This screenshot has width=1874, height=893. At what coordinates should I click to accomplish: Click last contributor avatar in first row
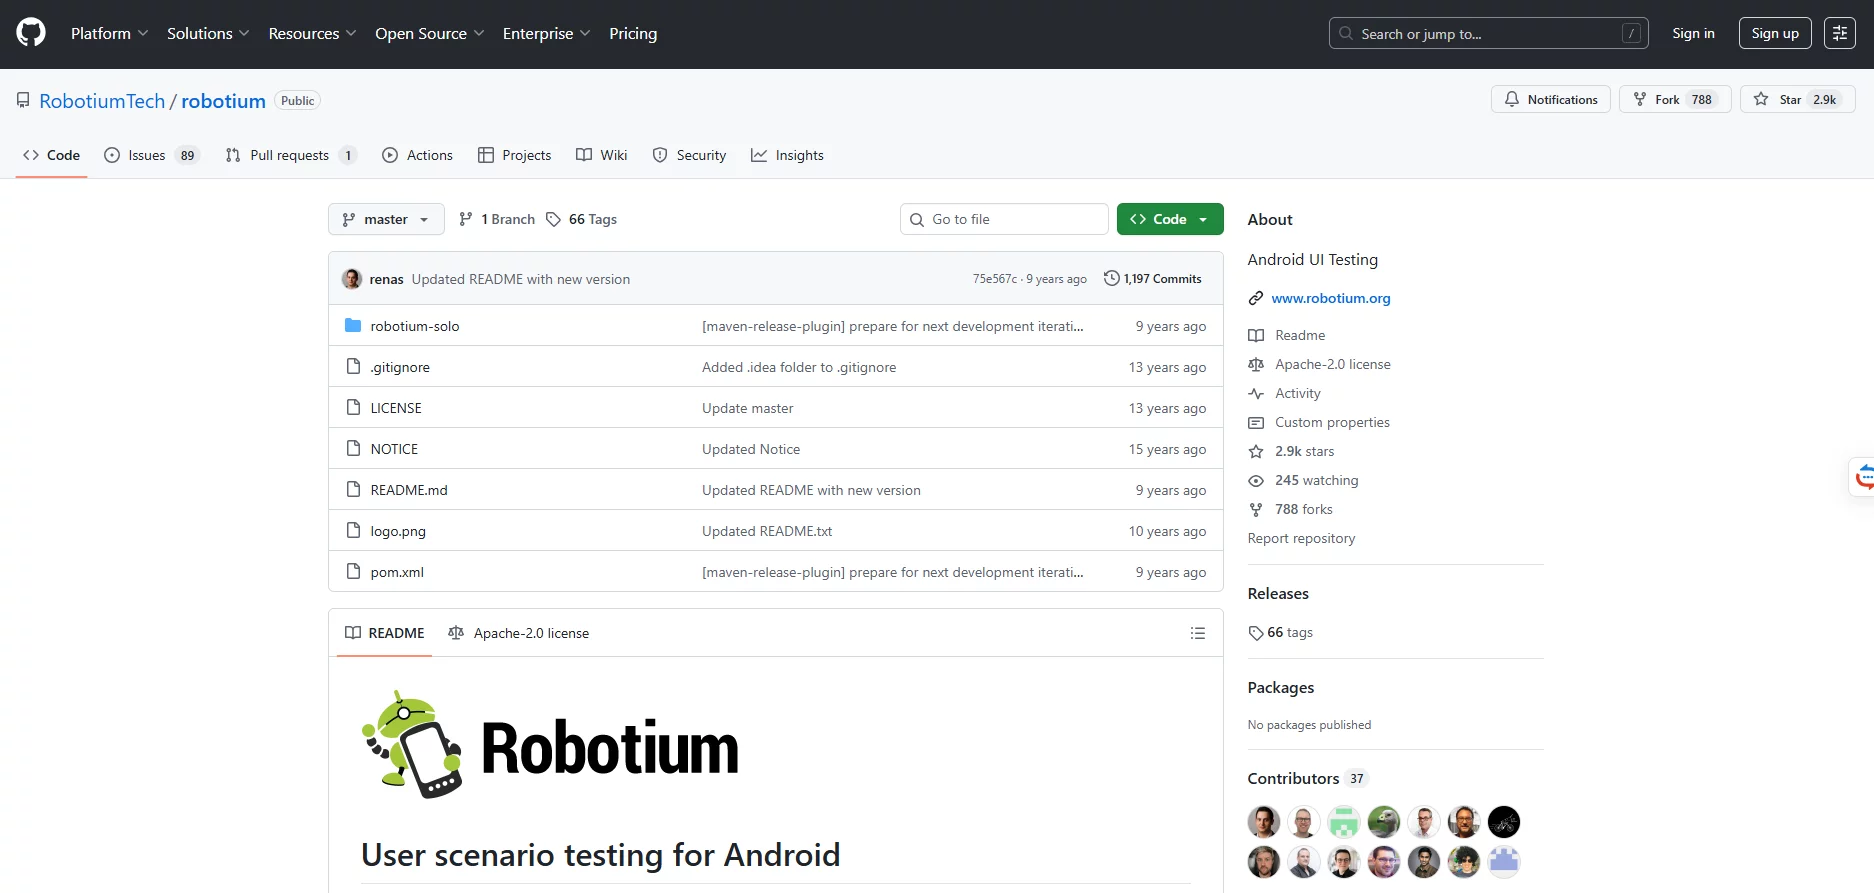[1504, 822]
